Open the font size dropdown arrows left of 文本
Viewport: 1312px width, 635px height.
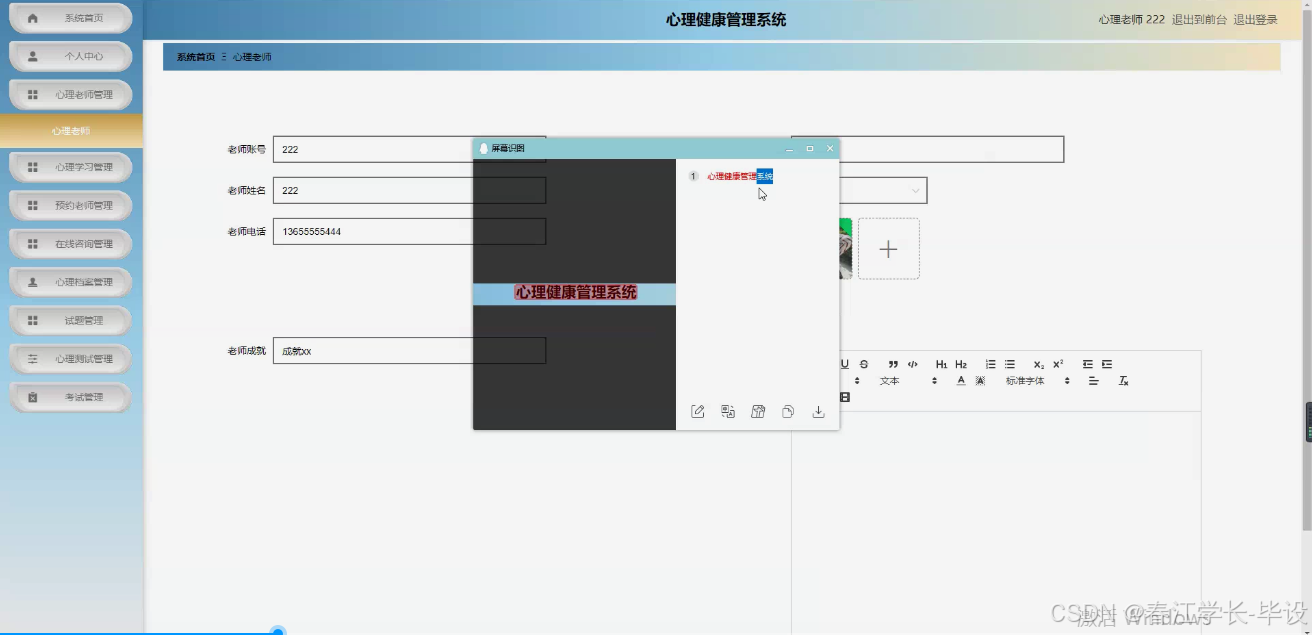point(856,381)
